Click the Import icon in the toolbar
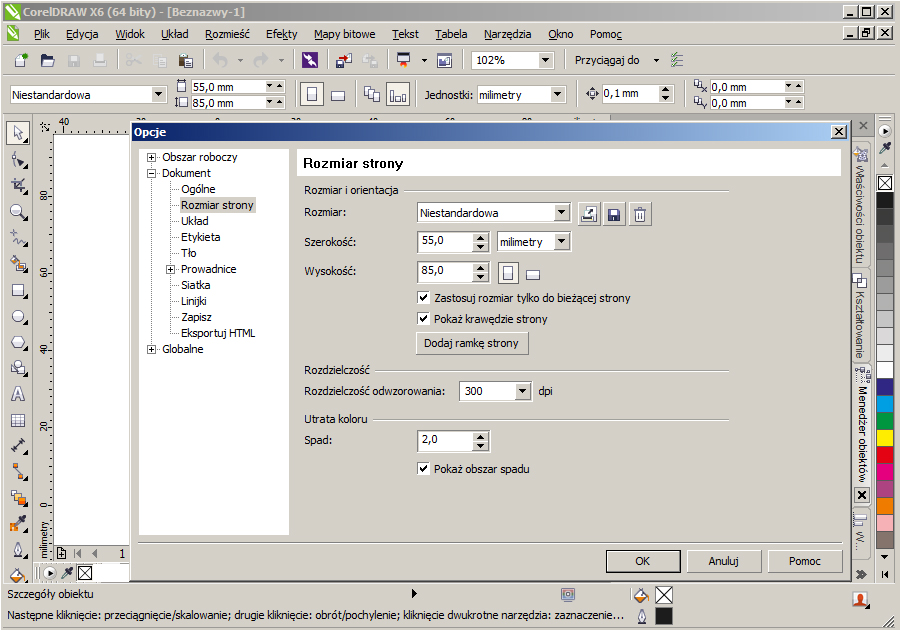This screenshot has width=900, height=630. tap(344, 60)
